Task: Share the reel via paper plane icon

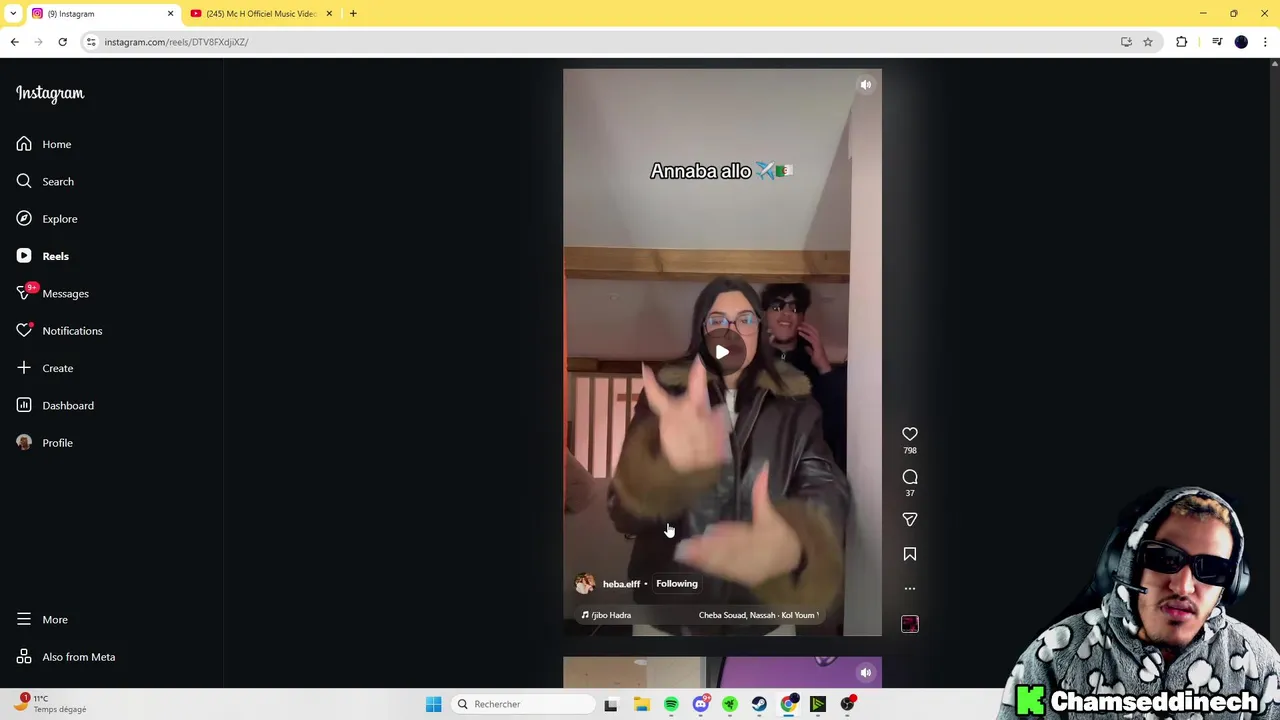Action: [x=910, y=520]
